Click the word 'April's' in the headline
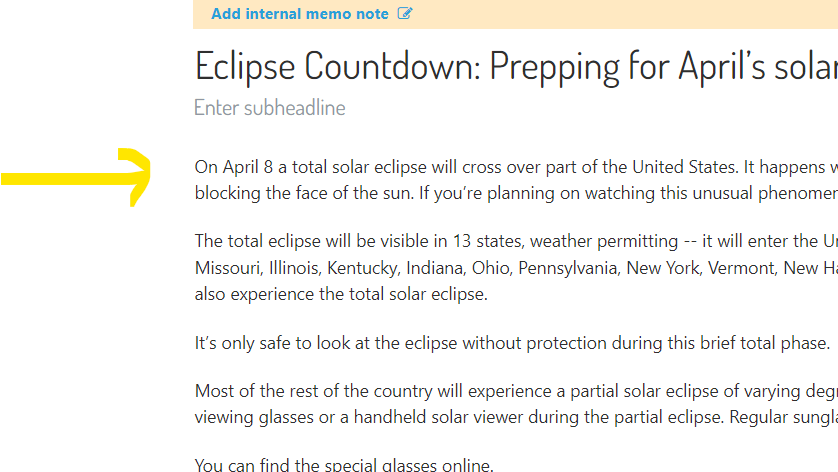838x472 pixels. (721, 67)
